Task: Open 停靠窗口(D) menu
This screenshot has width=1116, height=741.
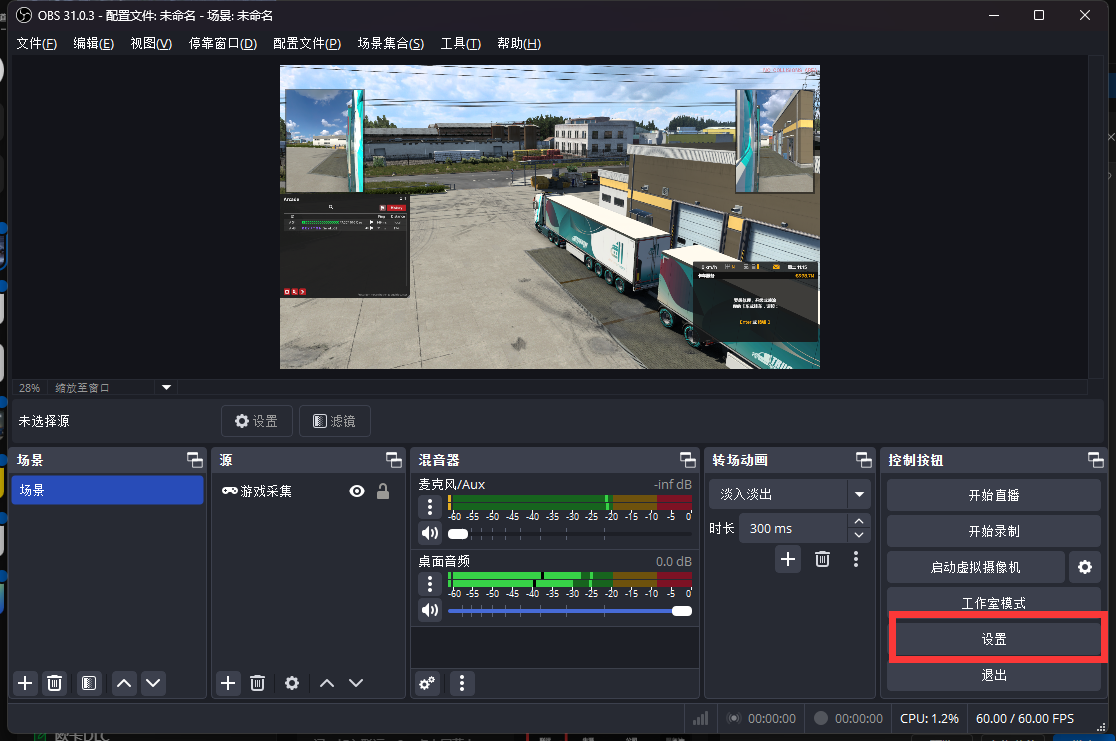Action: (x=222, y=43)
